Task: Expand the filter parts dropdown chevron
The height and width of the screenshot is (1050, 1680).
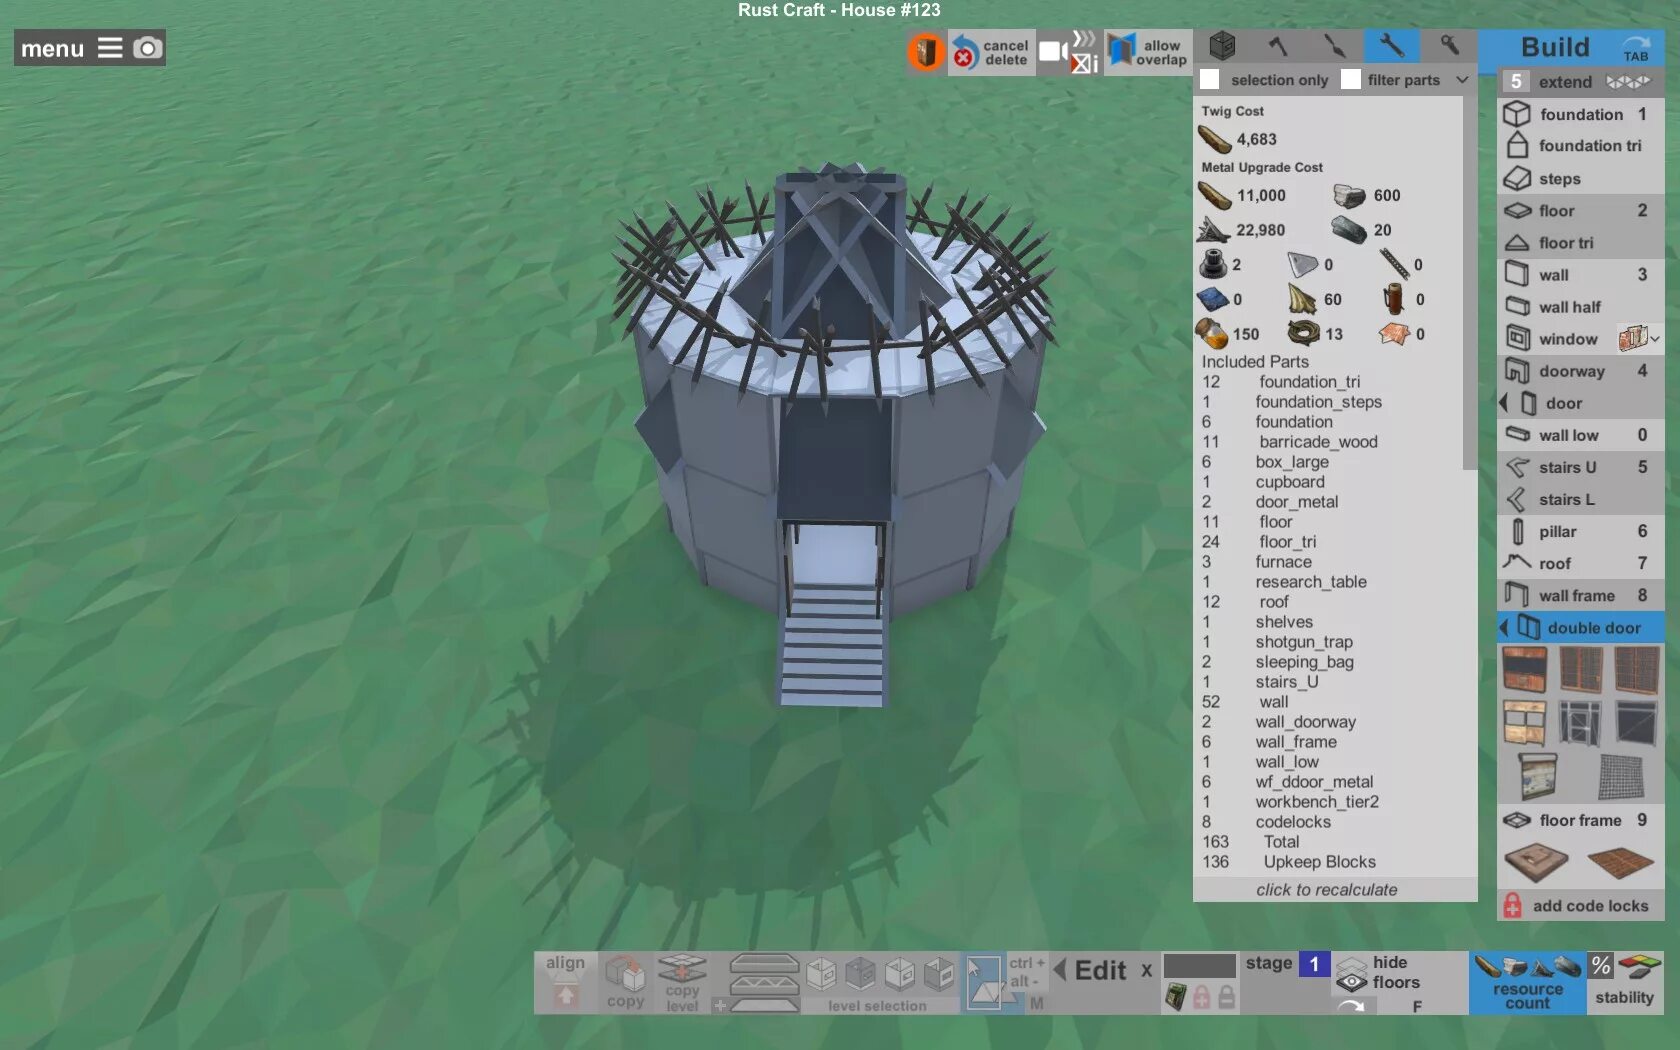Action: pyautogui.click(x=1462, y=80)
